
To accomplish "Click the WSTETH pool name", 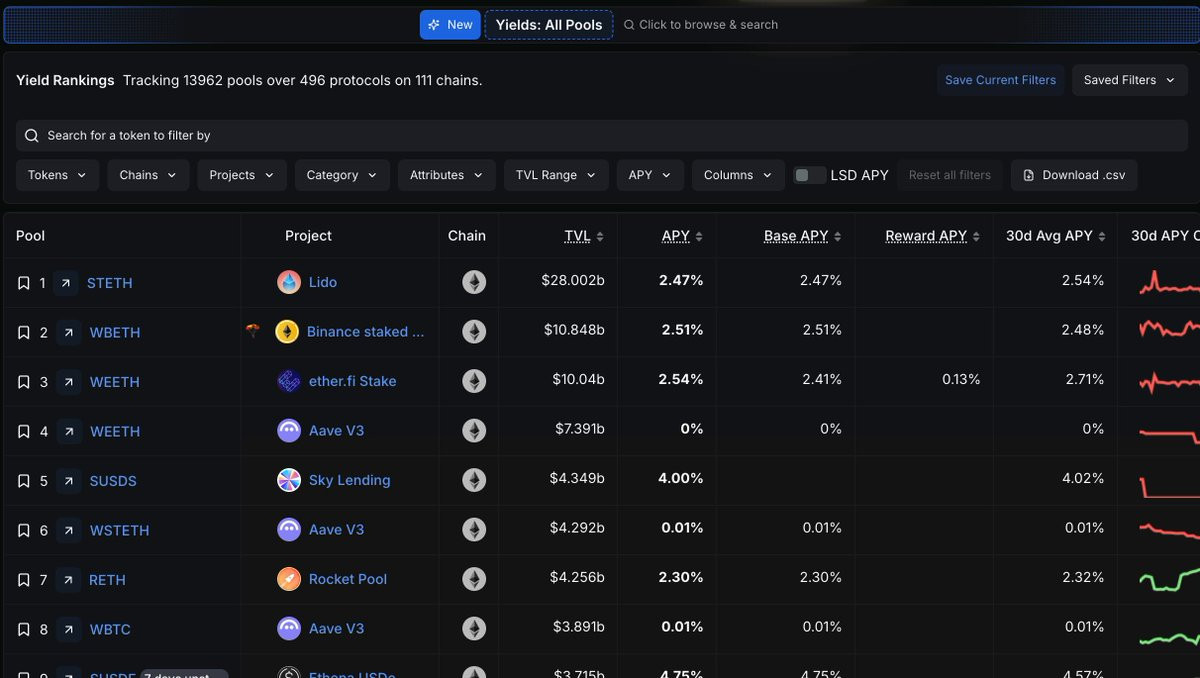I will click(120, 530).
